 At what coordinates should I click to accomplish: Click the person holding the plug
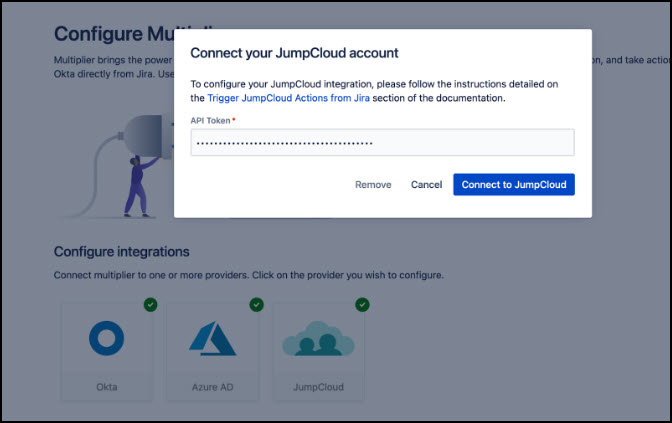(x=138, y=185)
